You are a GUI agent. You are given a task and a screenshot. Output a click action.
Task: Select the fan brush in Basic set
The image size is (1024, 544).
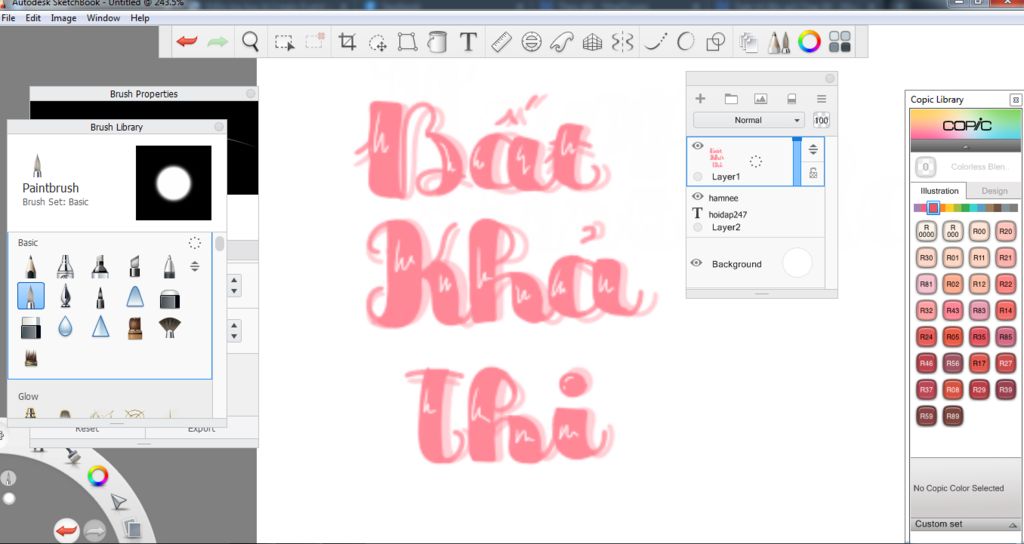(x=169, y=327)
